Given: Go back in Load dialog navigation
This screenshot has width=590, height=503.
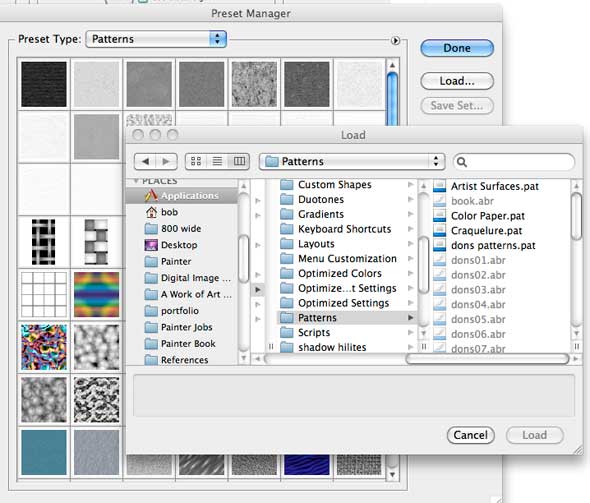Looking at the screenshot, I should pyautogui.click(x=145, y=162).
